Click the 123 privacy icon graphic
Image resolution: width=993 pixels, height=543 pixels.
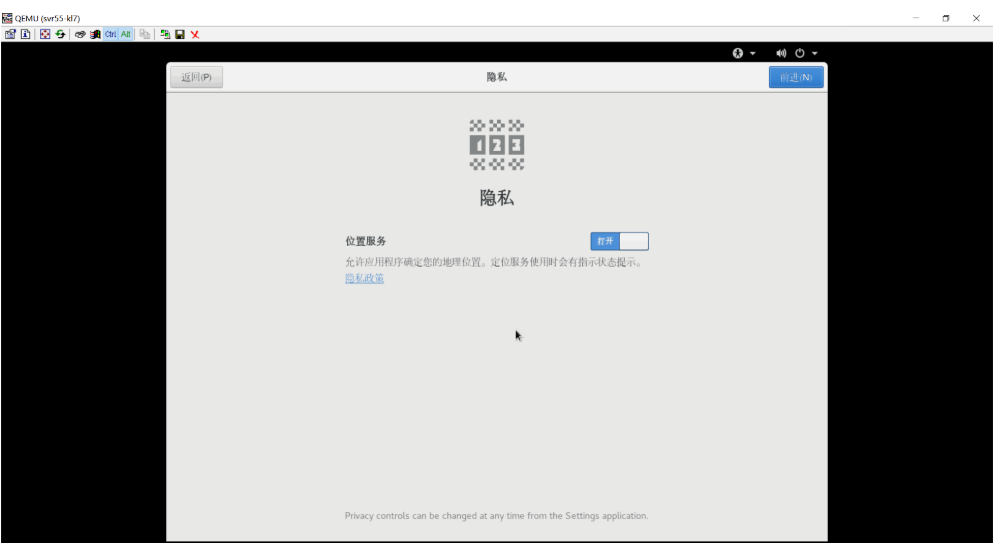[x=496, y=145]
